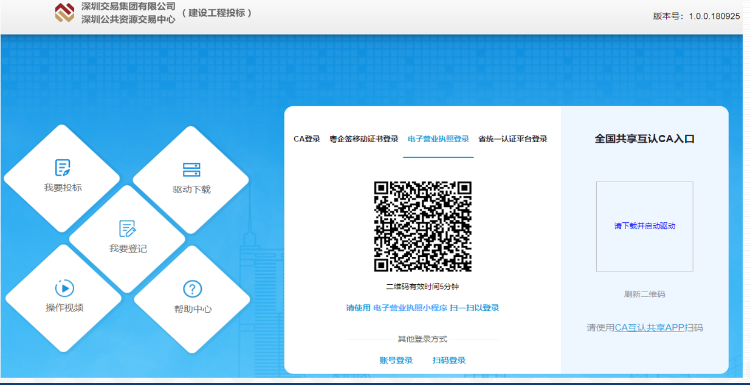
Task: Click the 二维码有效时间5分钟 text
Action: pyautogui.click(x=423, y=287)
